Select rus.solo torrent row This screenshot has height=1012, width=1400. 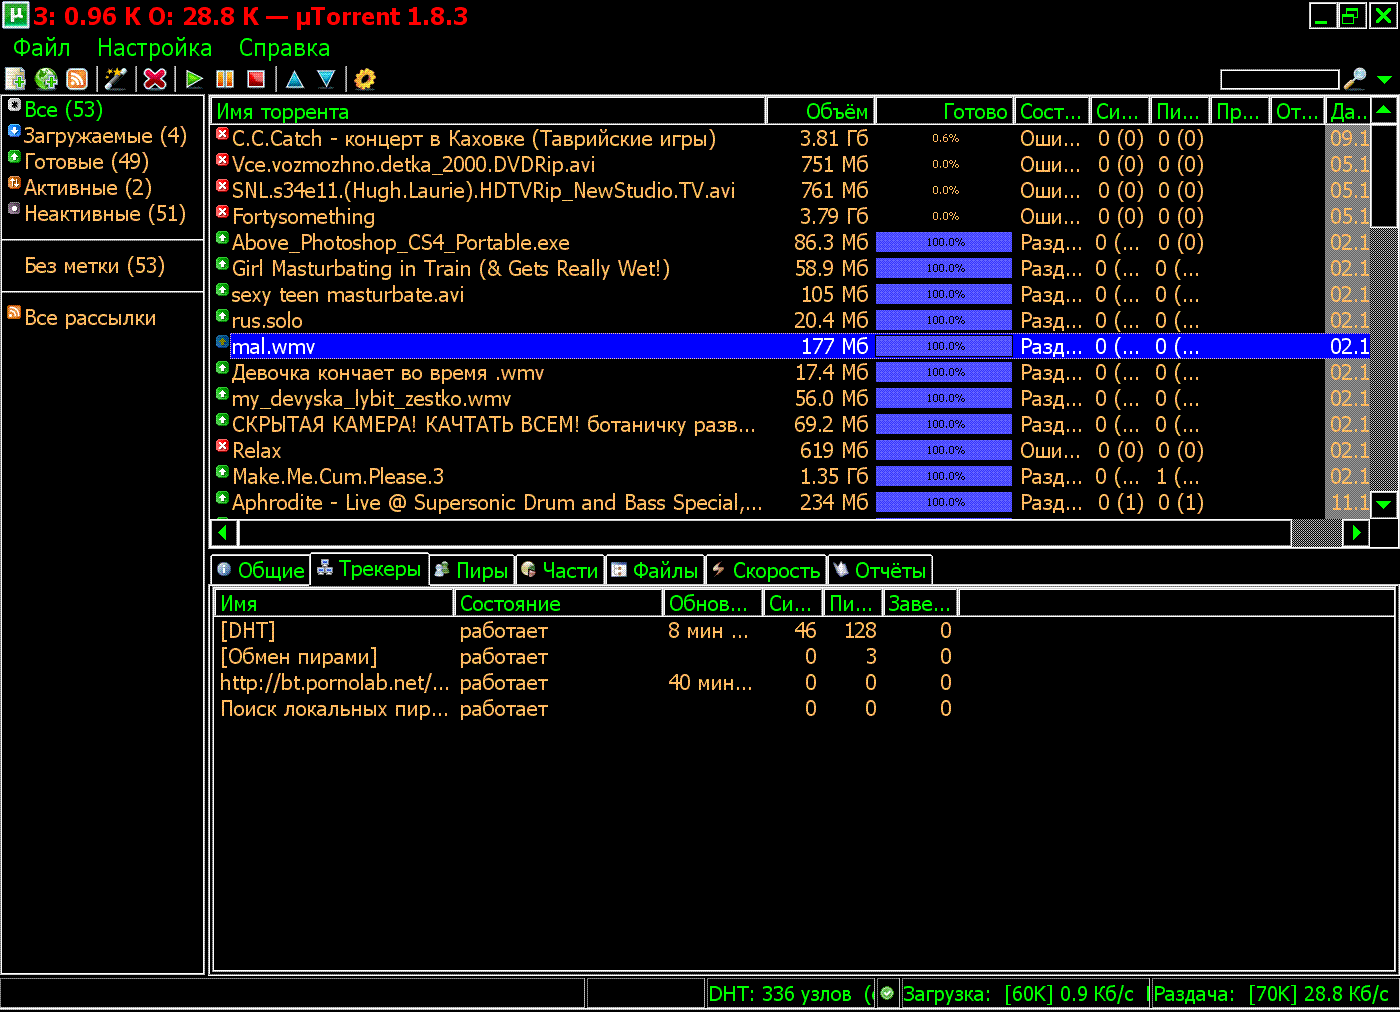coord(790,321)
